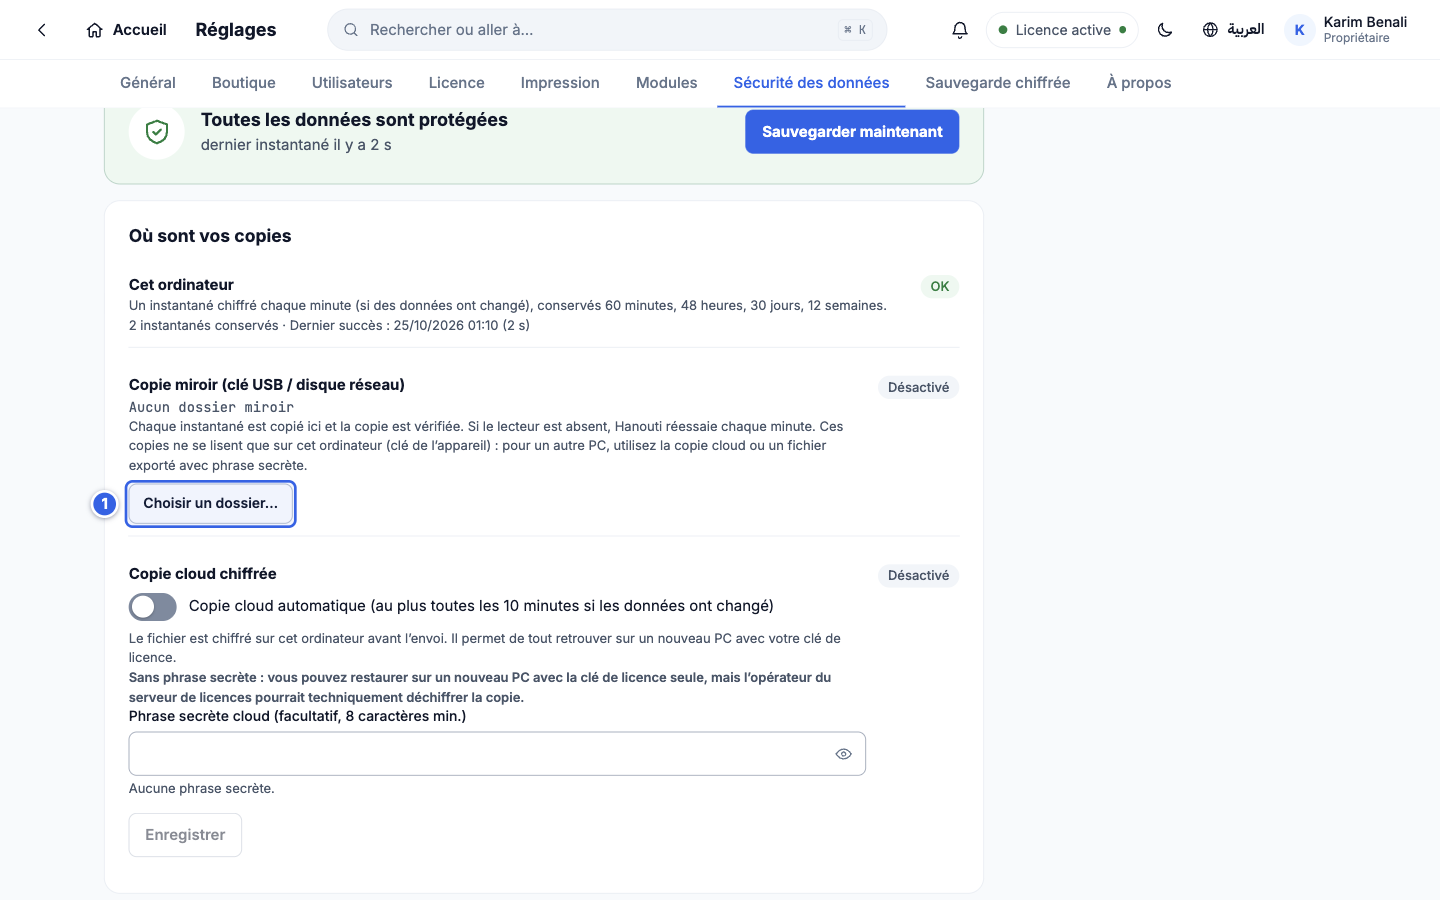Click the K avatar circle
The image size is (1440, 900).
pyautogui.click(x=1299, y=30)
